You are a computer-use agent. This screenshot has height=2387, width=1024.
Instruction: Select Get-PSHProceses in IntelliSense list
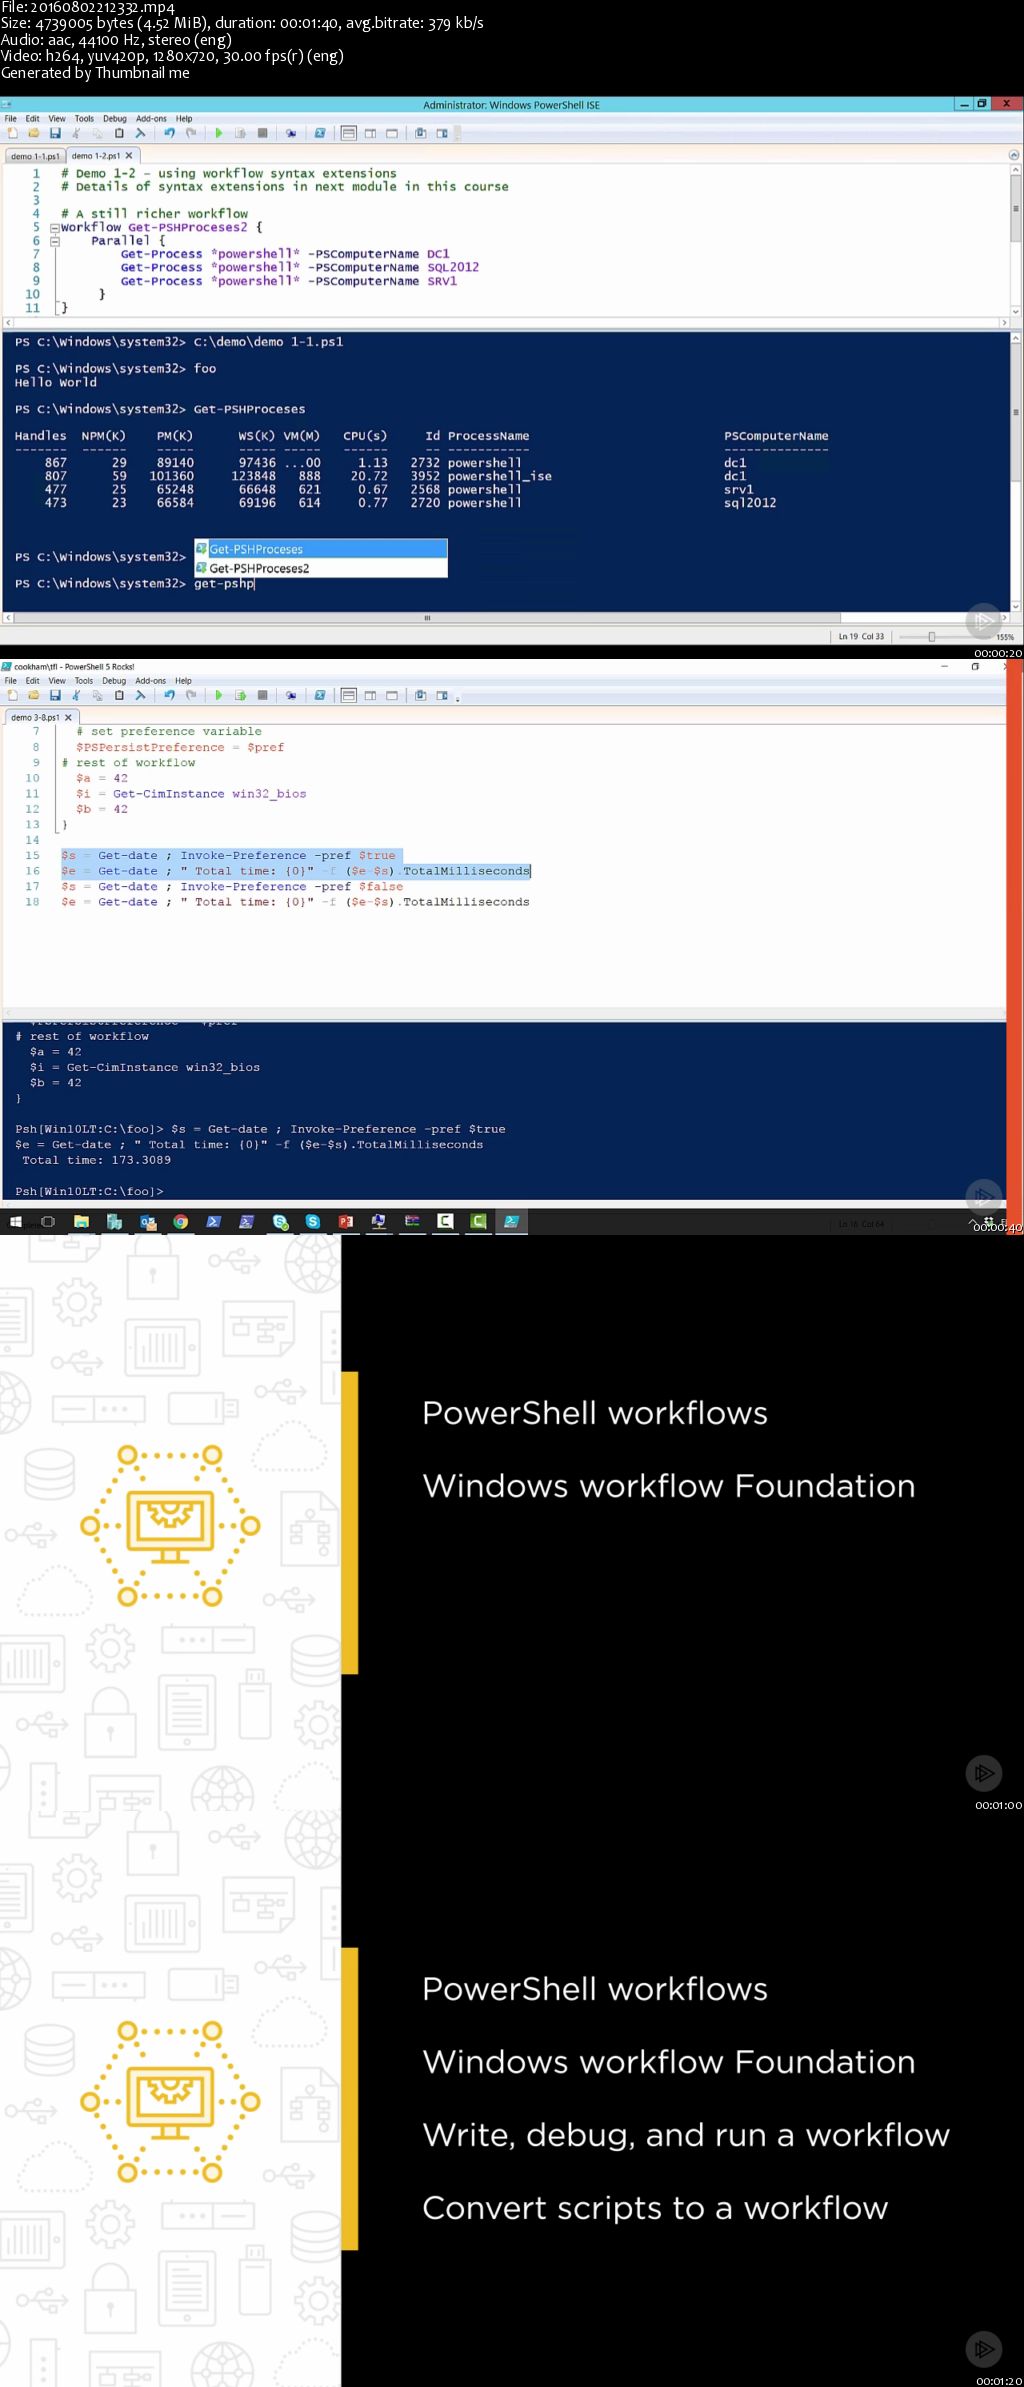(321, 549)
